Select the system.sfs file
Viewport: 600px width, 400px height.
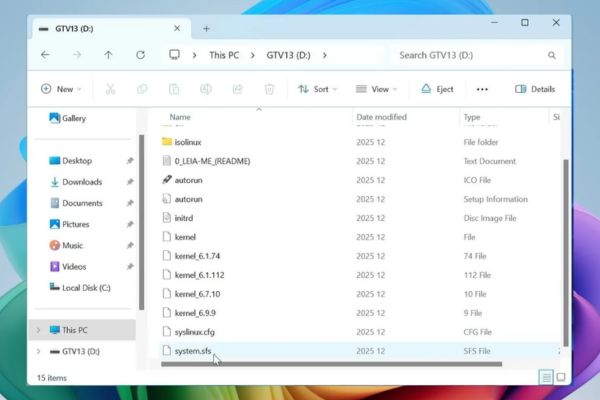tap(360, 351)
